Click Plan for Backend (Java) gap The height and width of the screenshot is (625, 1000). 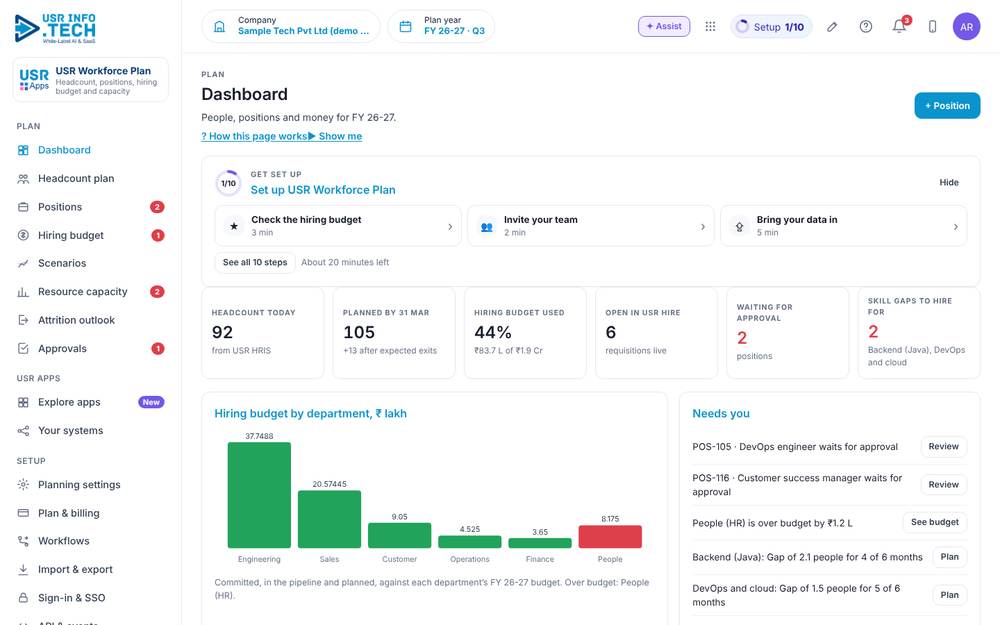(949, 557)
